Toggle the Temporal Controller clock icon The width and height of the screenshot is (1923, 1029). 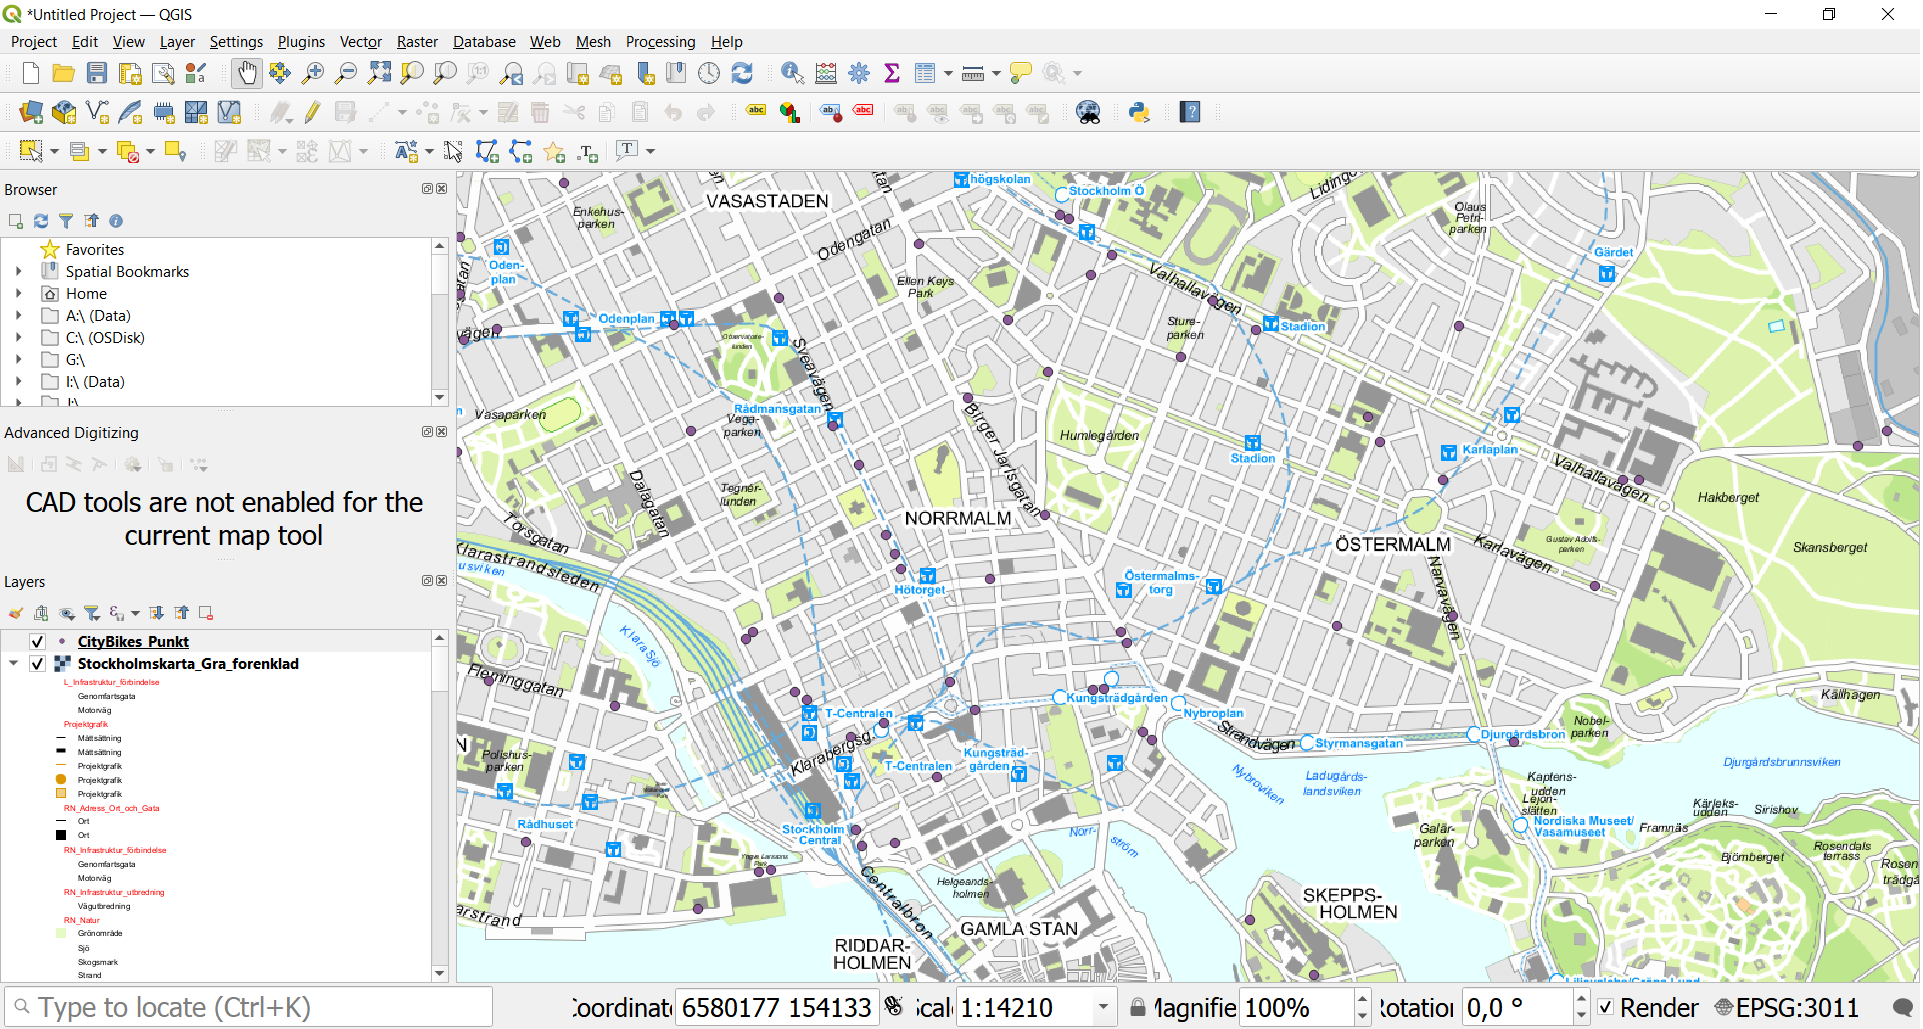coord(709,73)
